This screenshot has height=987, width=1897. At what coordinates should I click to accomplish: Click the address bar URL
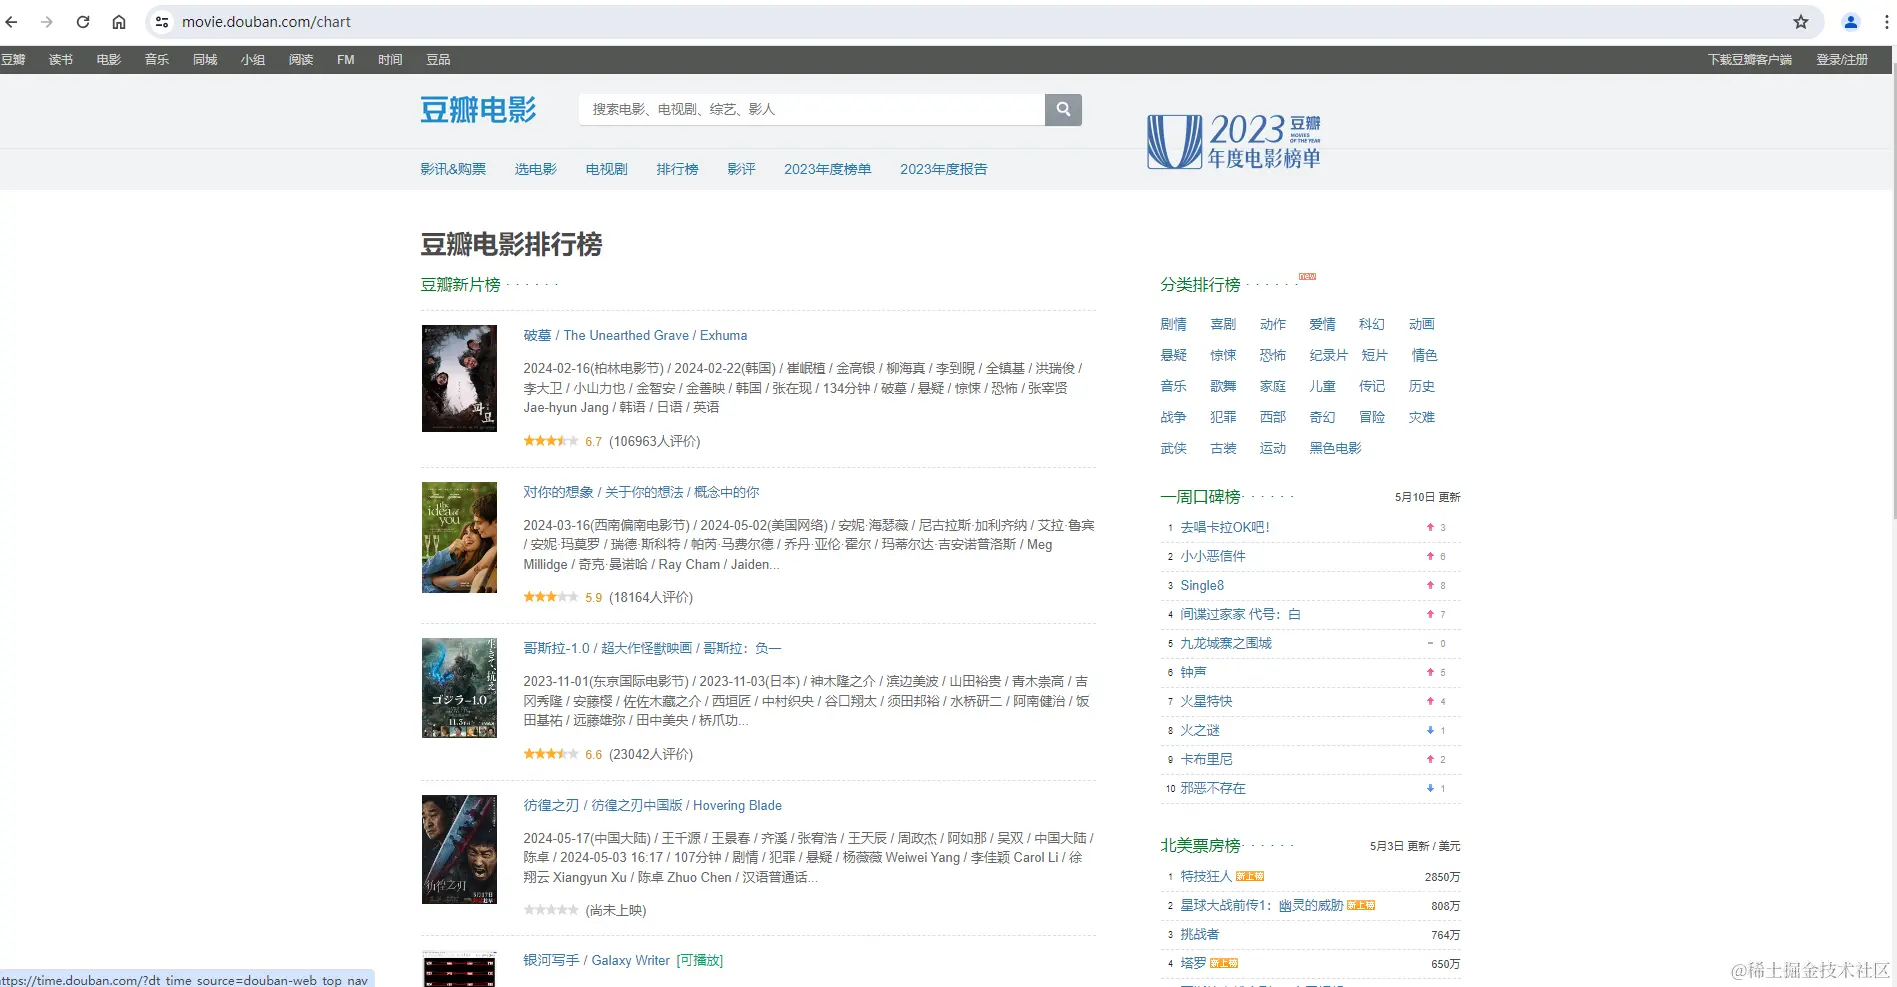pyautogui.click(x=266, y=22)
